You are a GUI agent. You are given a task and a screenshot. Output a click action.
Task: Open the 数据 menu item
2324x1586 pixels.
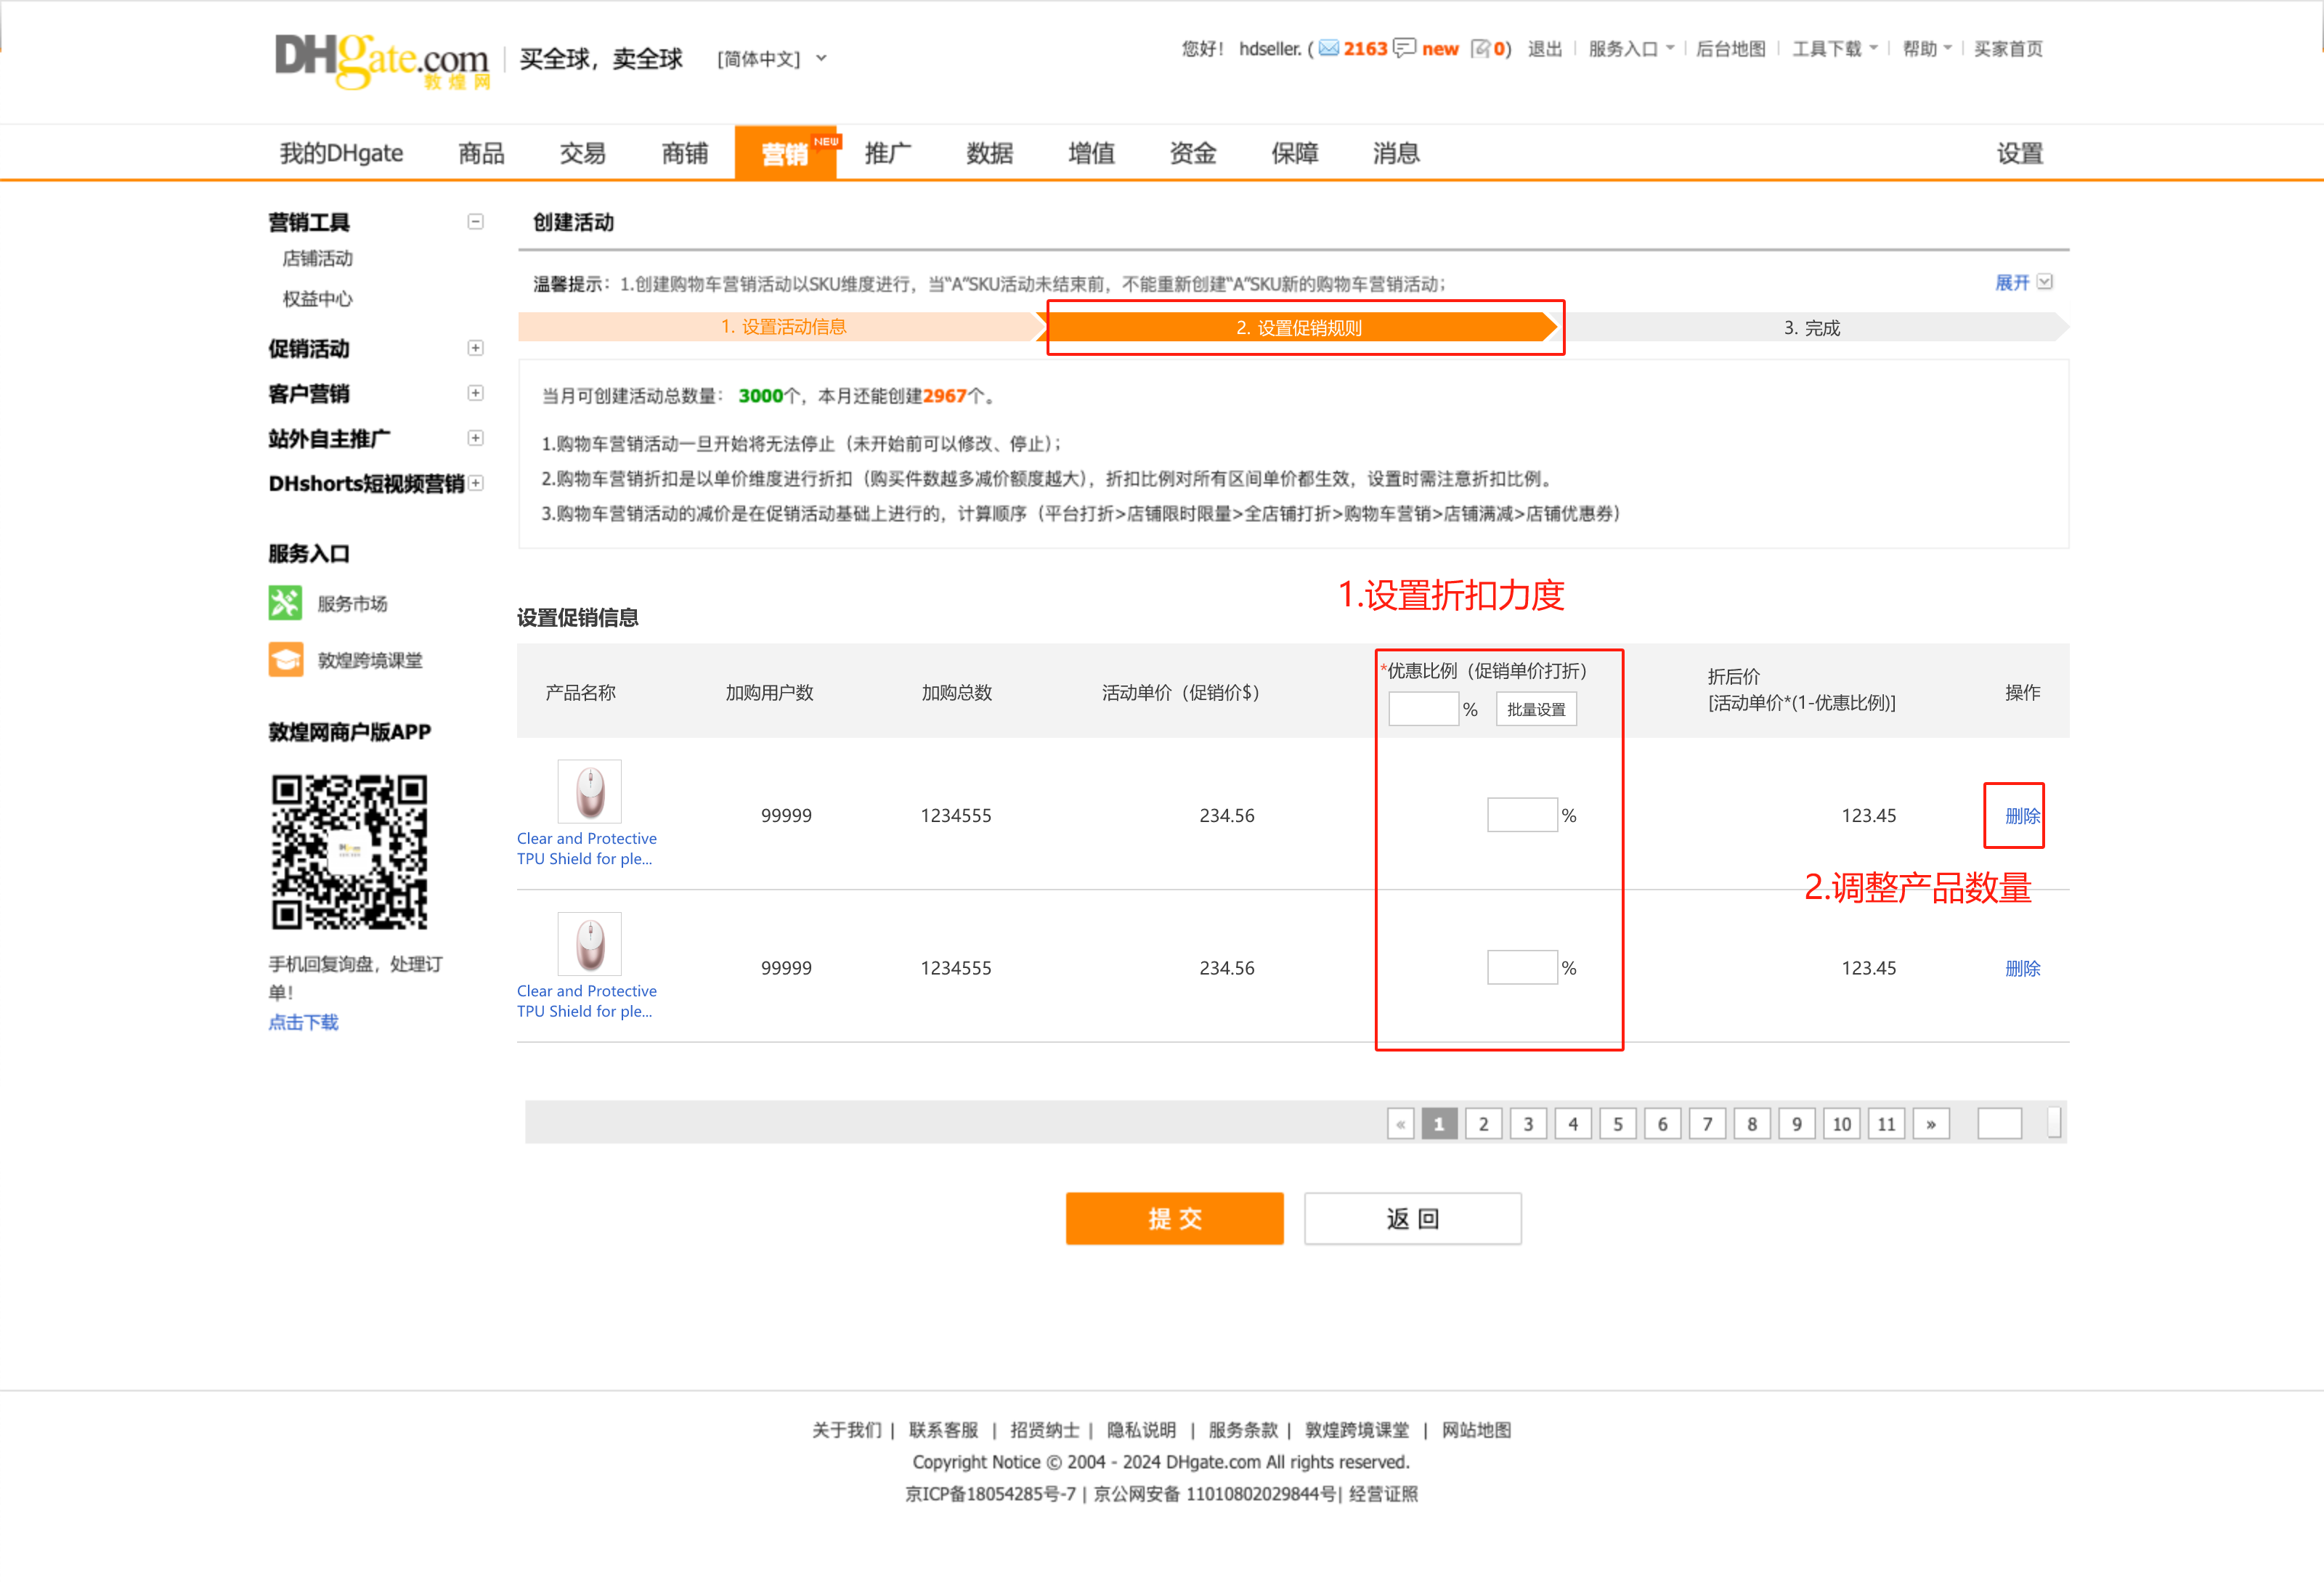pos(988,153)
